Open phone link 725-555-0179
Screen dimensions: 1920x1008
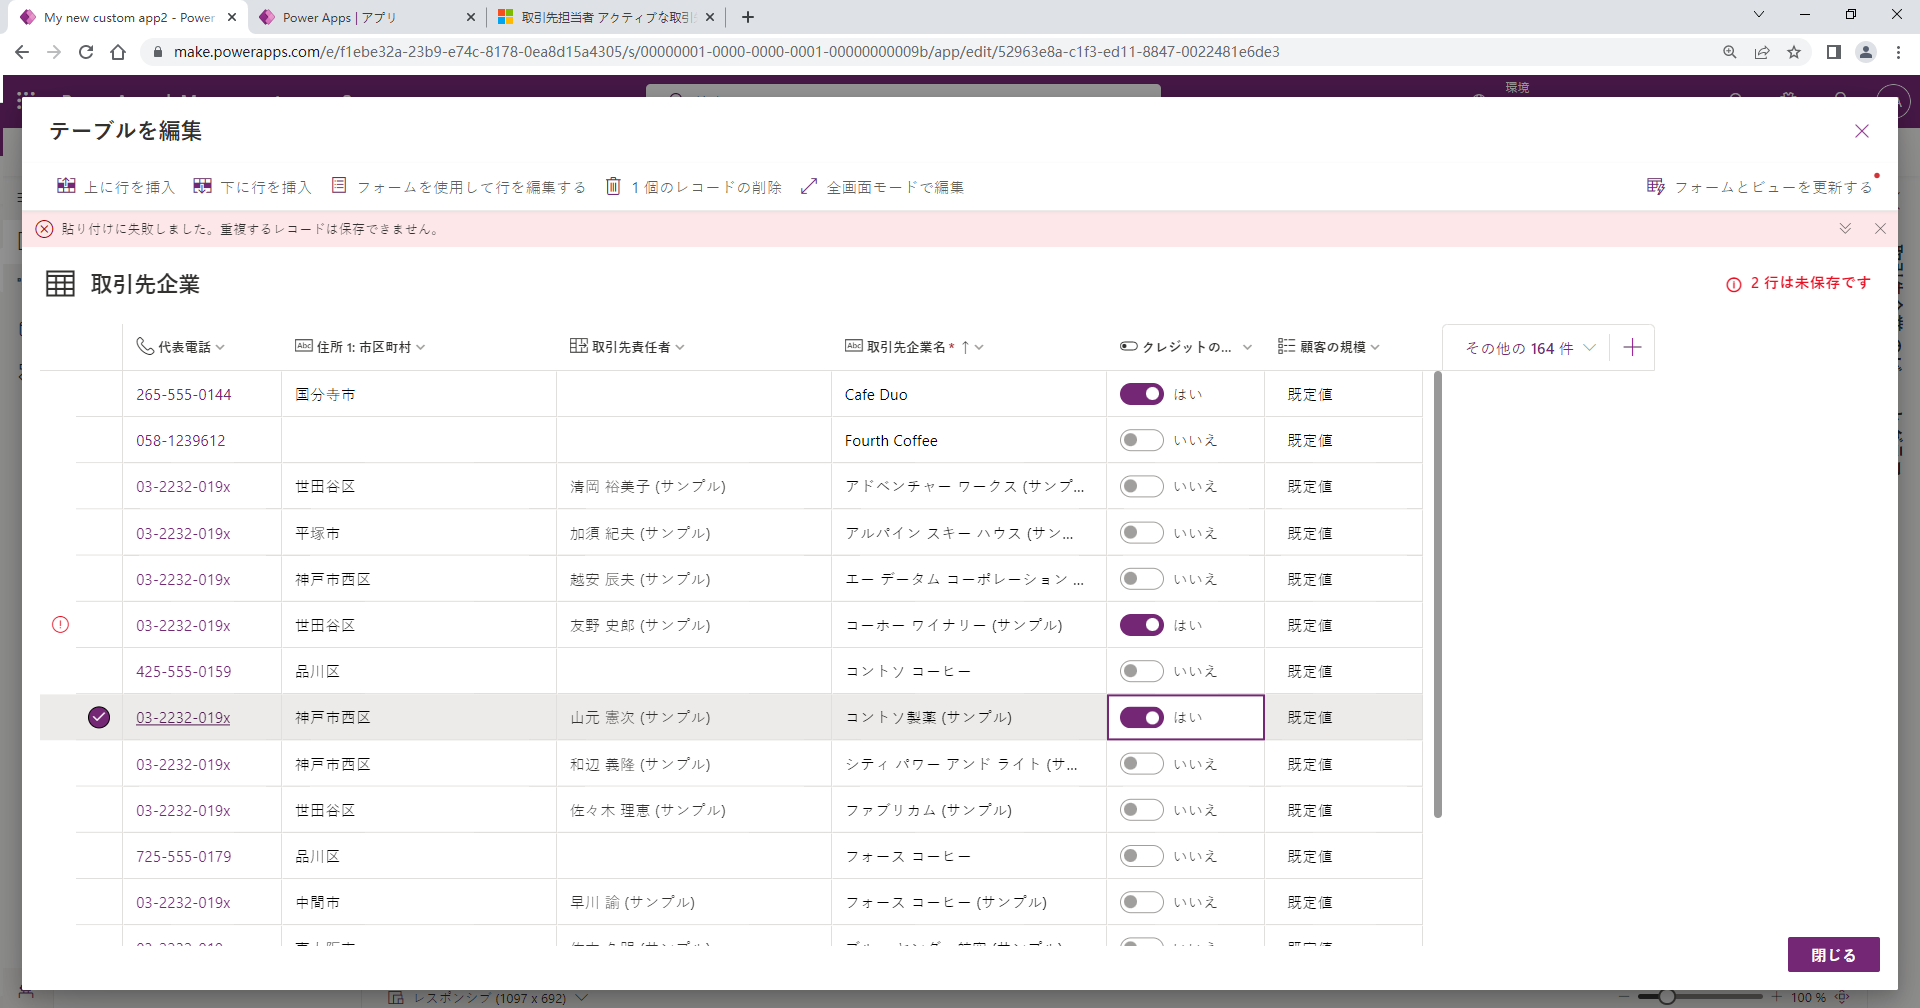coord(184,857)
